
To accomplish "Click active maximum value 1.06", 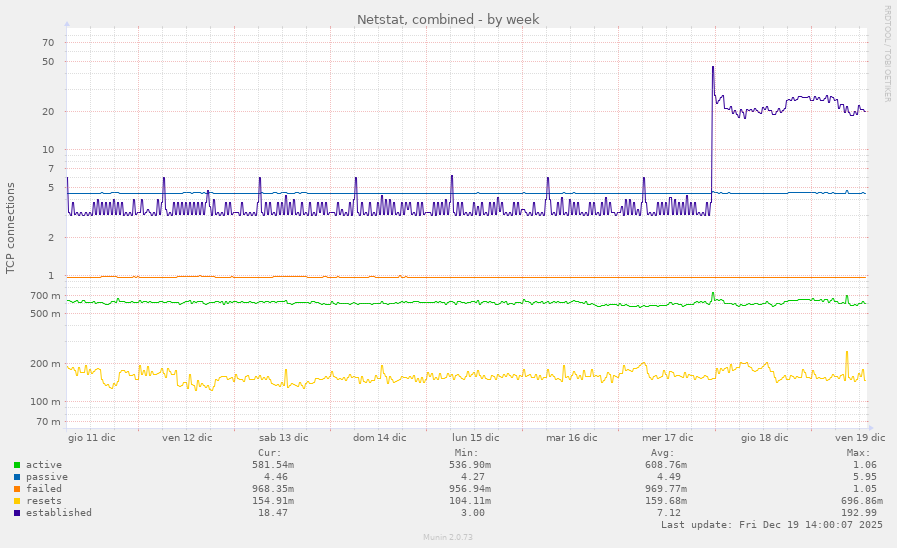I will point(865,465).
